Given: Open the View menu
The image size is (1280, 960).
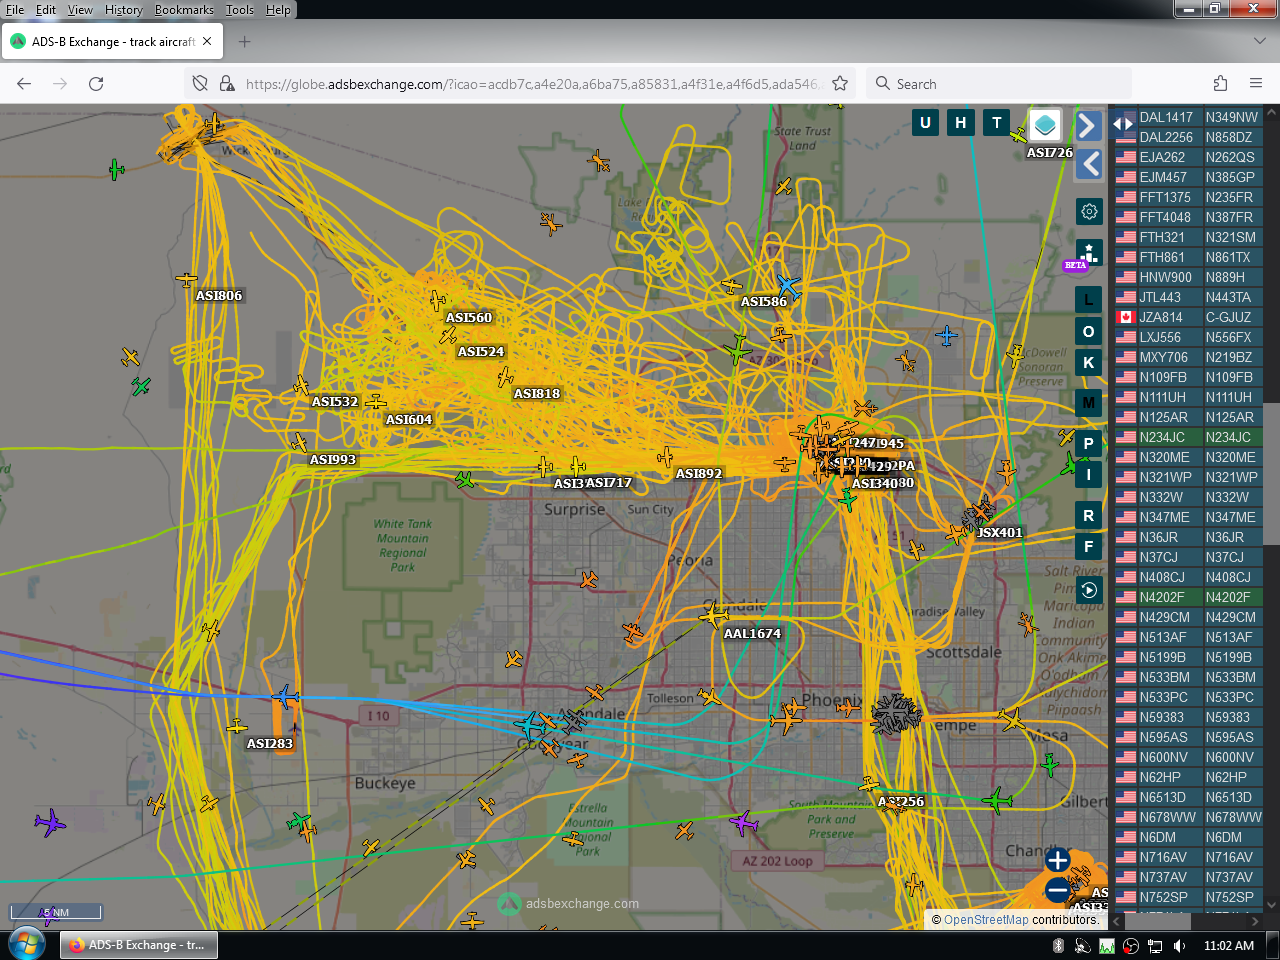Looking at the screenshot, I should pyautogui.click(x=80, y=10).
